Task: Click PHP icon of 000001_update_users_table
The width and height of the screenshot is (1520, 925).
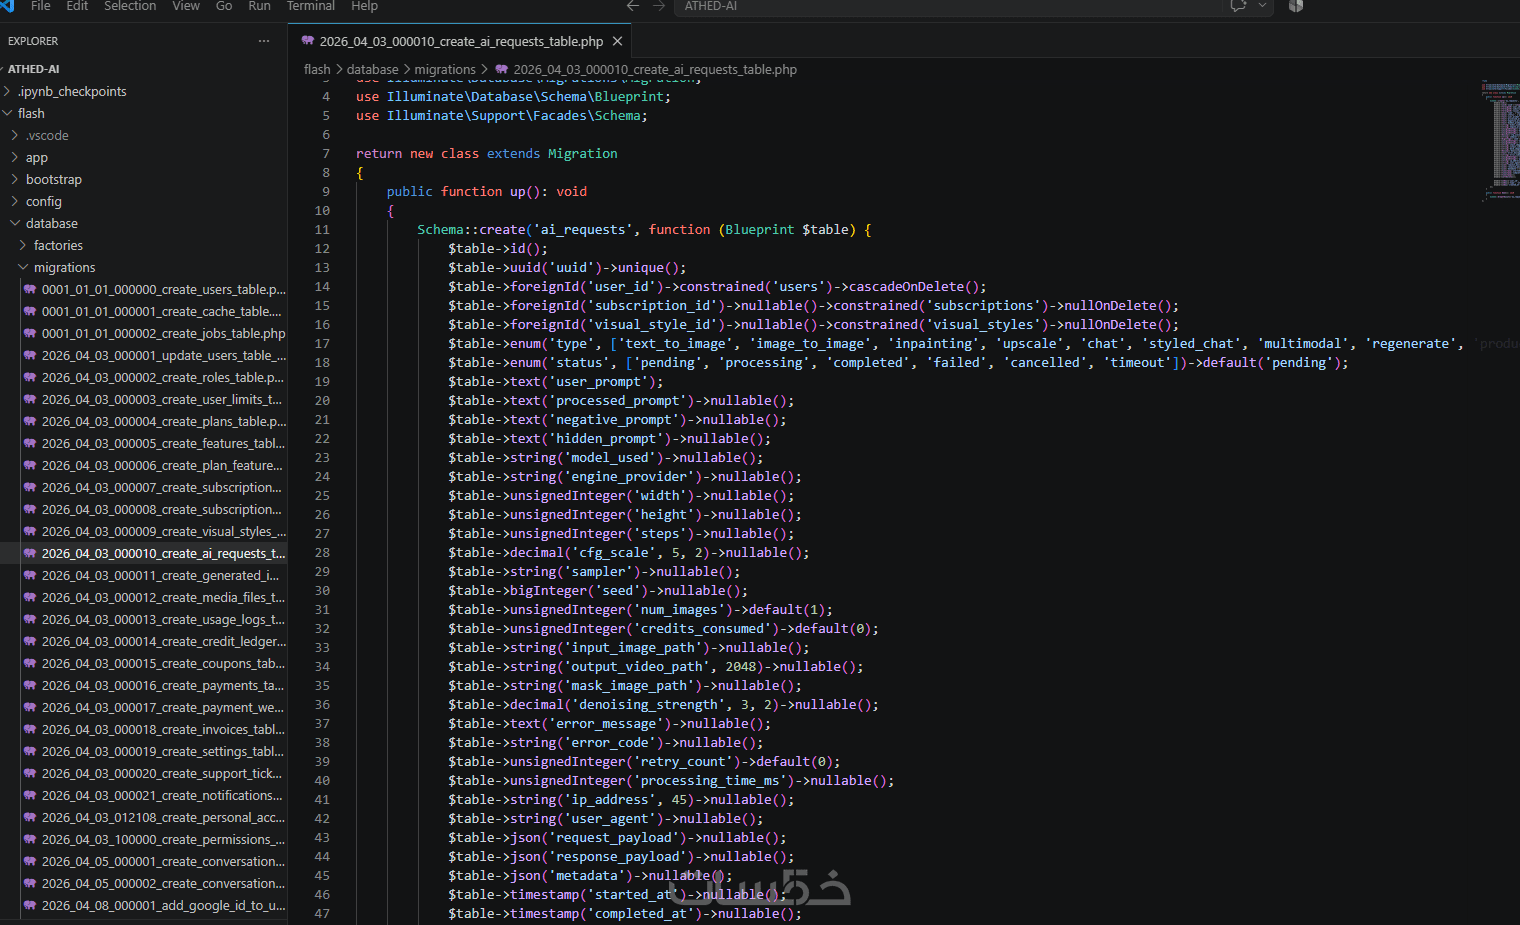Action: 30,355
